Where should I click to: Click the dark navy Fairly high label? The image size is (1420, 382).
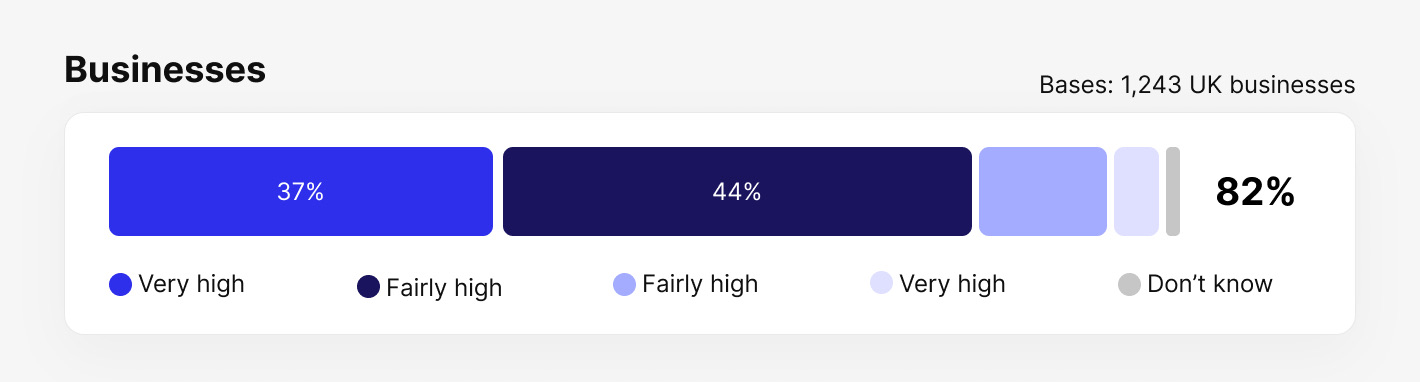444,289
